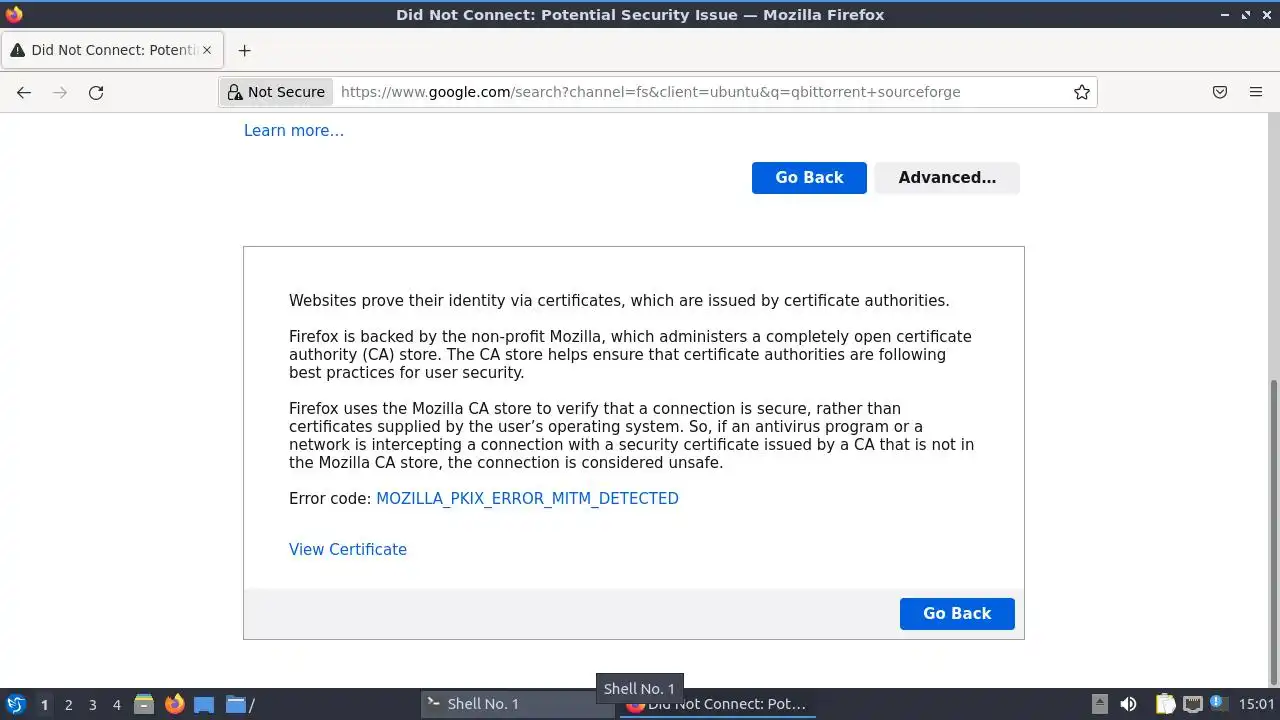Click the upper Go Back button

pyautogui.click(x=809, y=178)
